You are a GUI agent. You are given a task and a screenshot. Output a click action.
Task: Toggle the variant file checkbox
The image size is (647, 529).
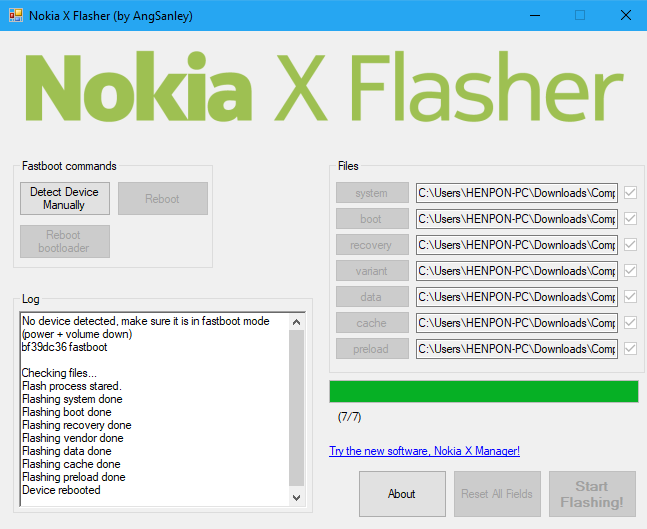[630, 270]
